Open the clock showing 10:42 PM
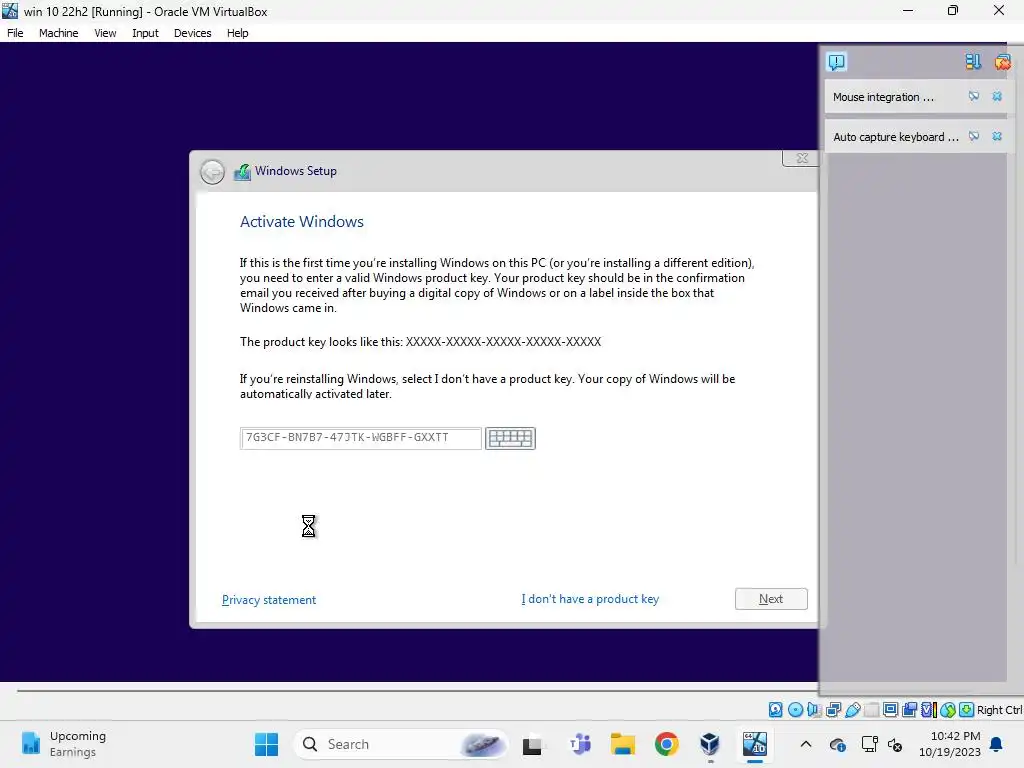This screenshot has height=768, width=1024. point(950,744)
